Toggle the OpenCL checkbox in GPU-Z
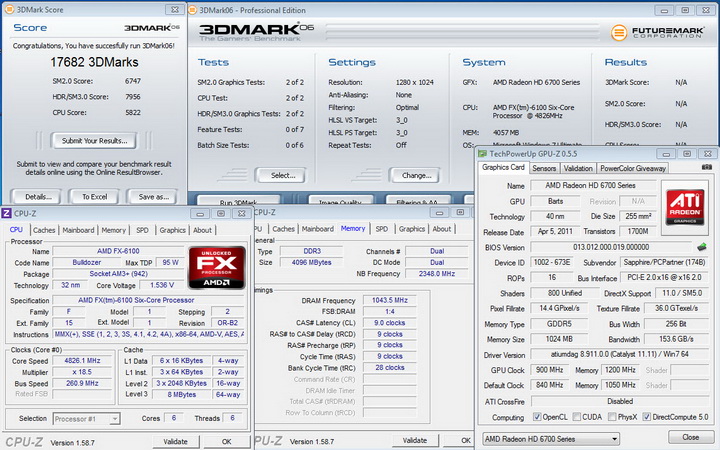The width and height of the screenshot is (720, 450). pyautogui.click(x=537, y=416)
